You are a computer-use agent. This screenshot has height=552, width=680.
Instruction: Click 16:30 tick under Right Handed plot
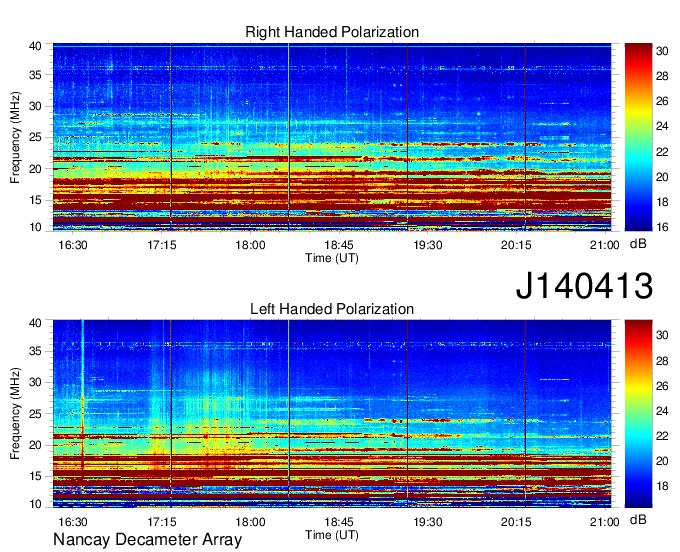73,245
